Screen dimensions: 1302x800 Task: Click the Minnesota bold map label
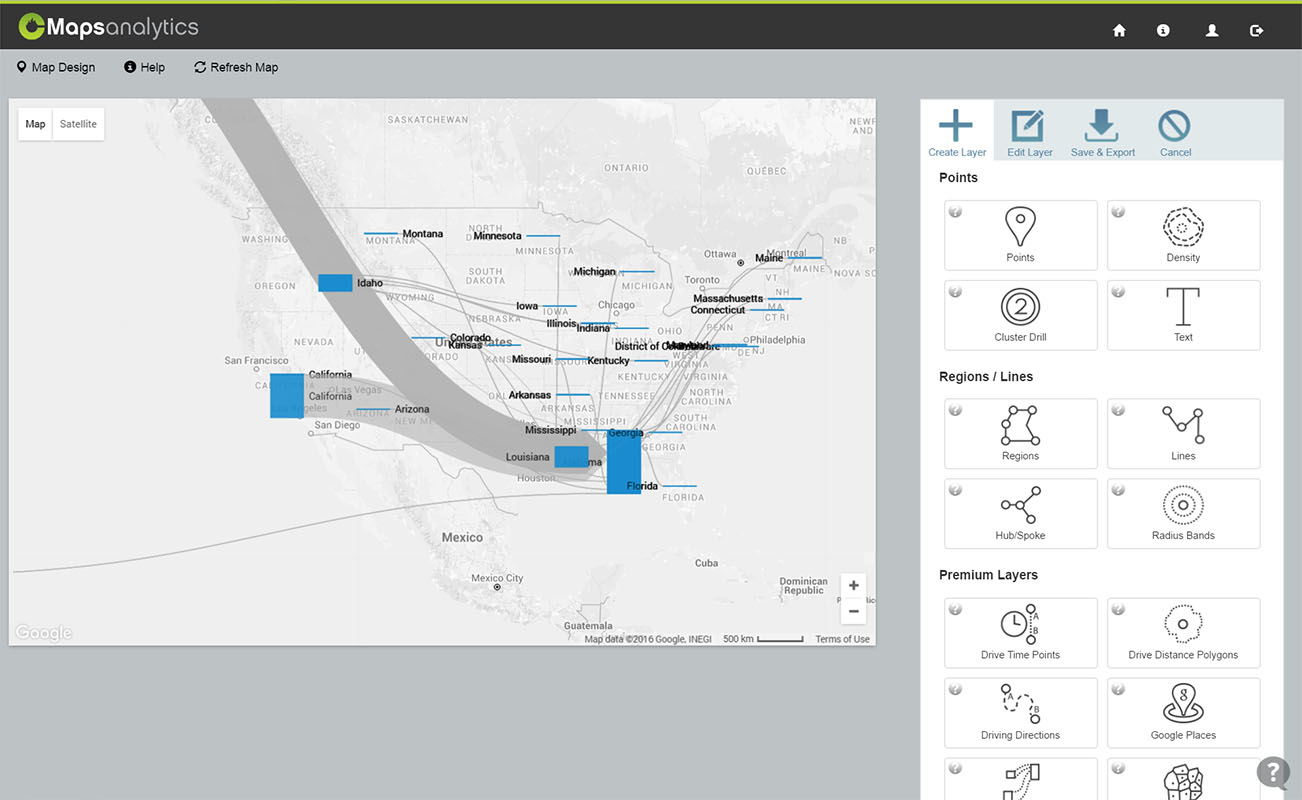tap(497, 236)
